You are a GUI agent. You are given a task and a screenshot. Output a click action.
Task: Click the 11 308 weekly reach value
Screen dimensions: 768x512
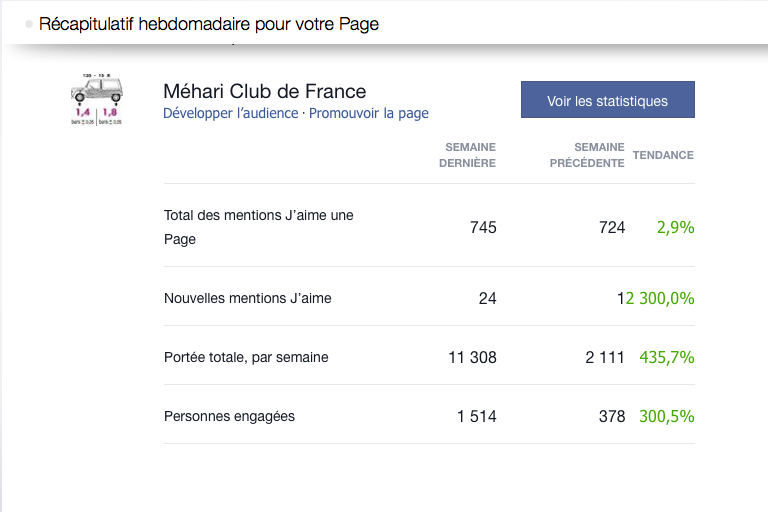coord(472,357)
